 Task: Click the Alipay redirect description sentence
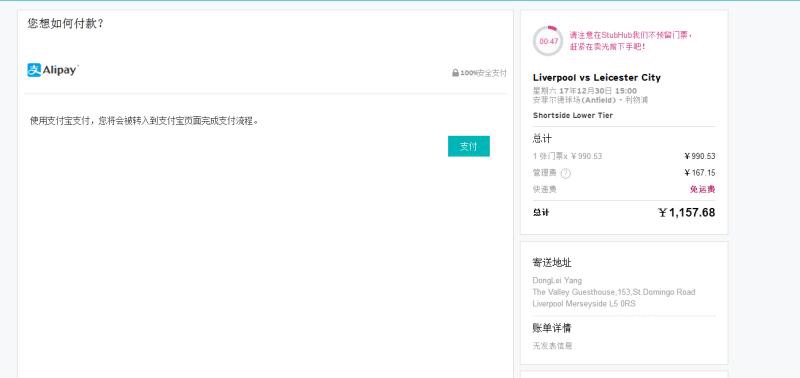pyautogui.click(x=145, y=121)
